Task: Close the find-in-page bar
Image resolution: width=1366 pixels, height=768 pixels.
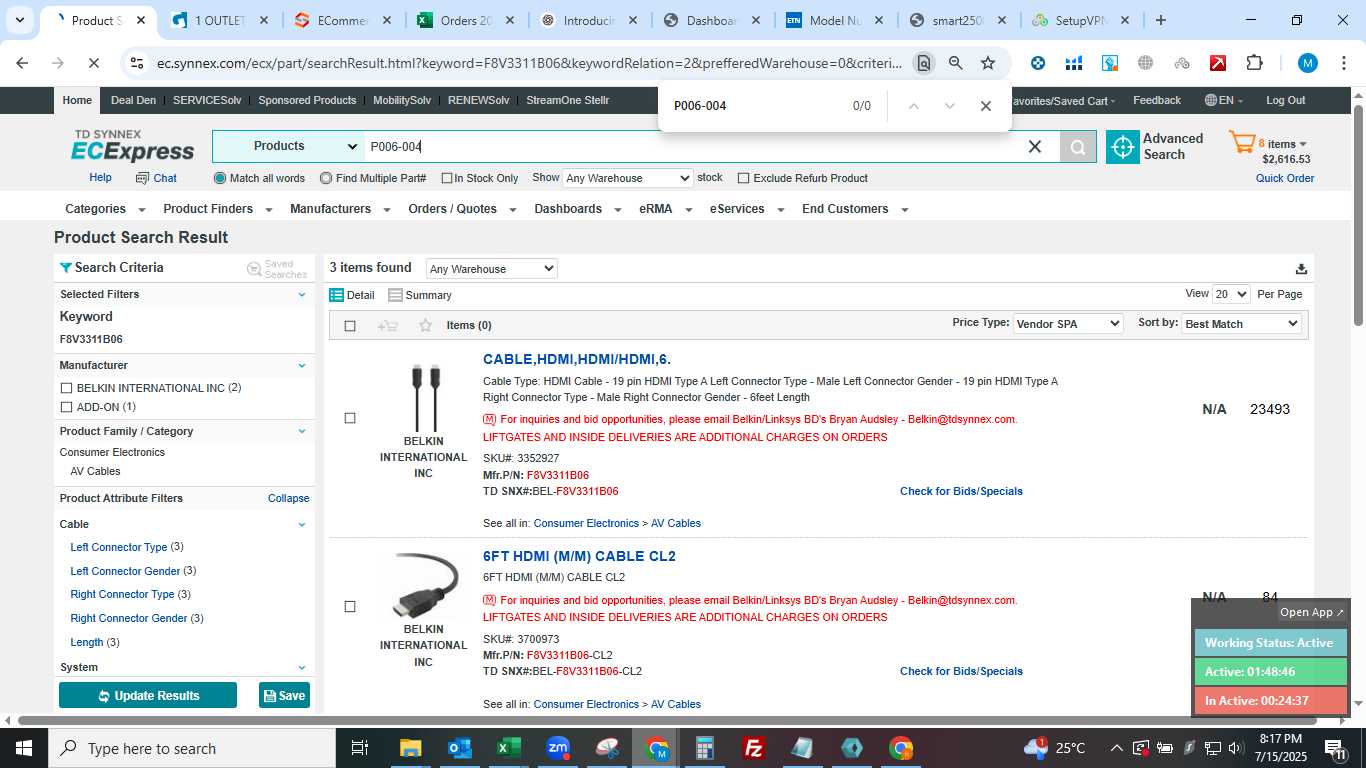Action: click(x=985, y=106)
